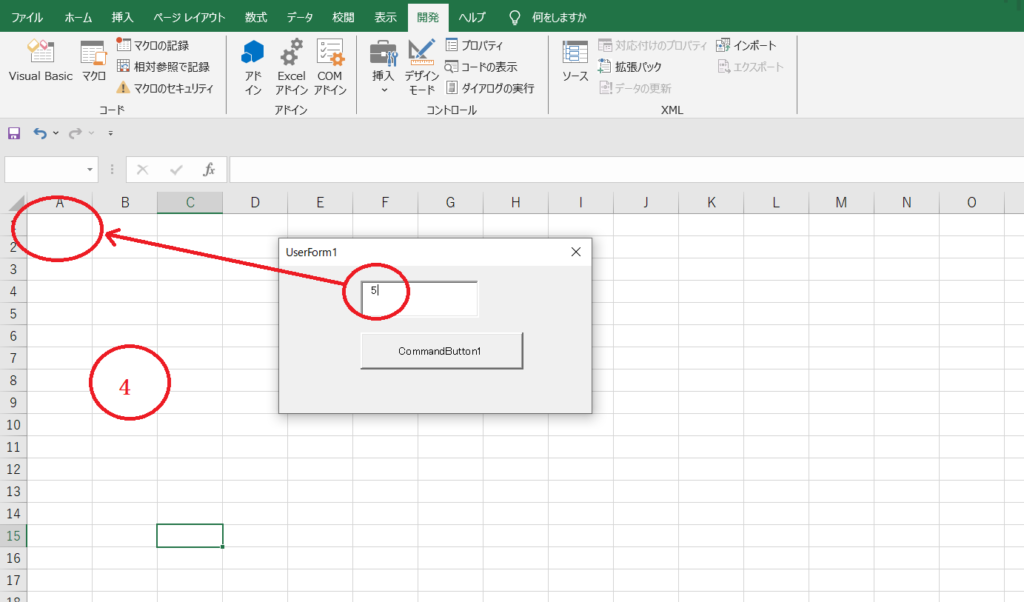
Task: Open the redo history dropdown
Action: point(91,133)
